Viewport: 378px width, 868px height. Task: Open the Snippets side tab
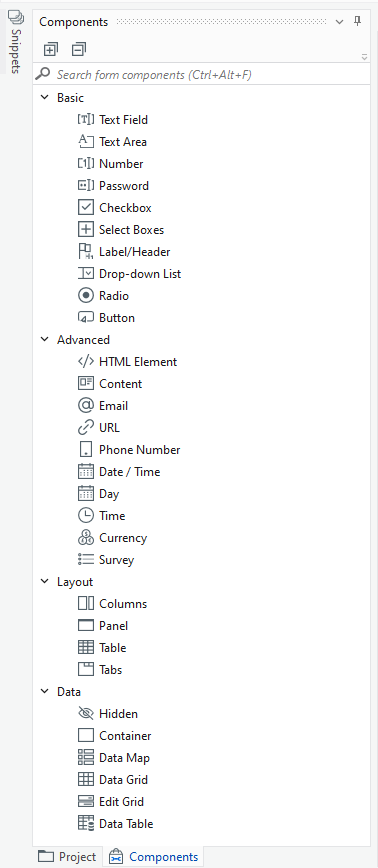coord(15,41)
